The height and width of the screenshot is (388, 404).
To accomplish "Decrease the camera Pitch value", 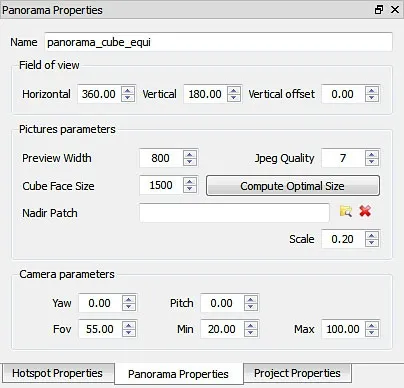I will click(x=251, y=307).
